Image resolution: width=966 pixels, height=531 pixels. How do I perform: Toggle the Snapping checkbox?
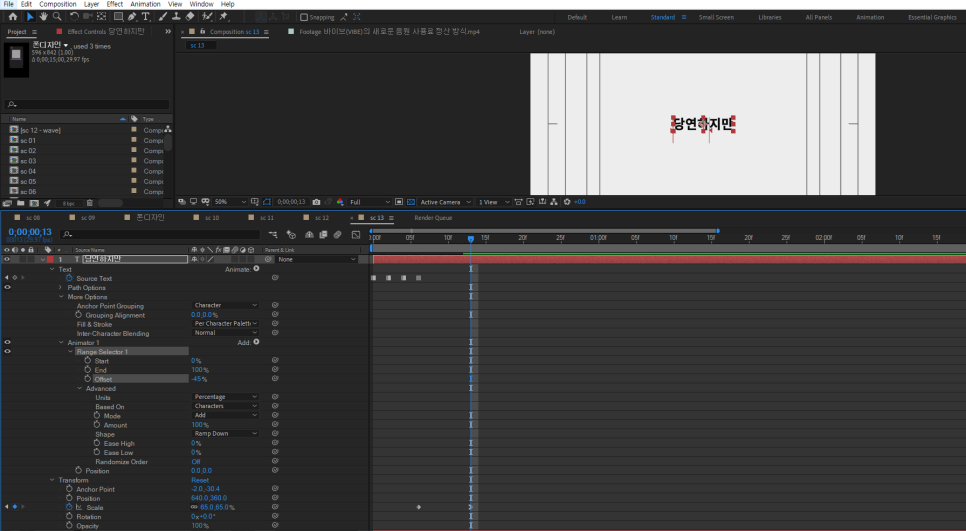(304, 17)
